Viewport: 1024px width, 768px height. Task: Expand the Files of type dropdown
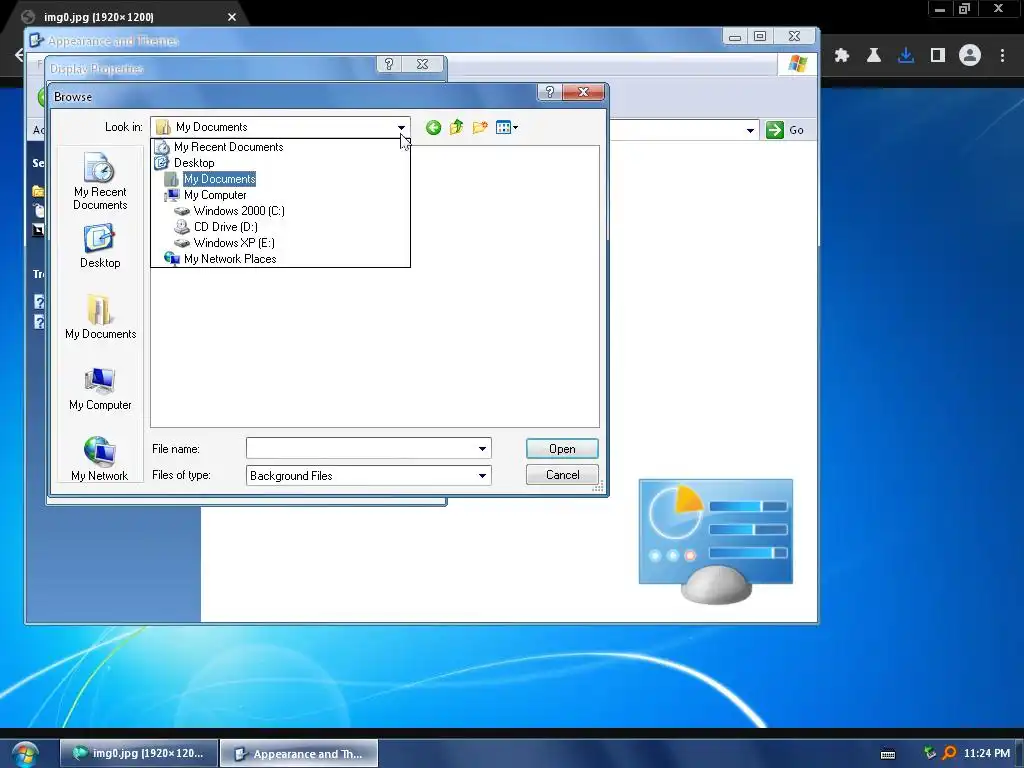click(x=482, y=475)
